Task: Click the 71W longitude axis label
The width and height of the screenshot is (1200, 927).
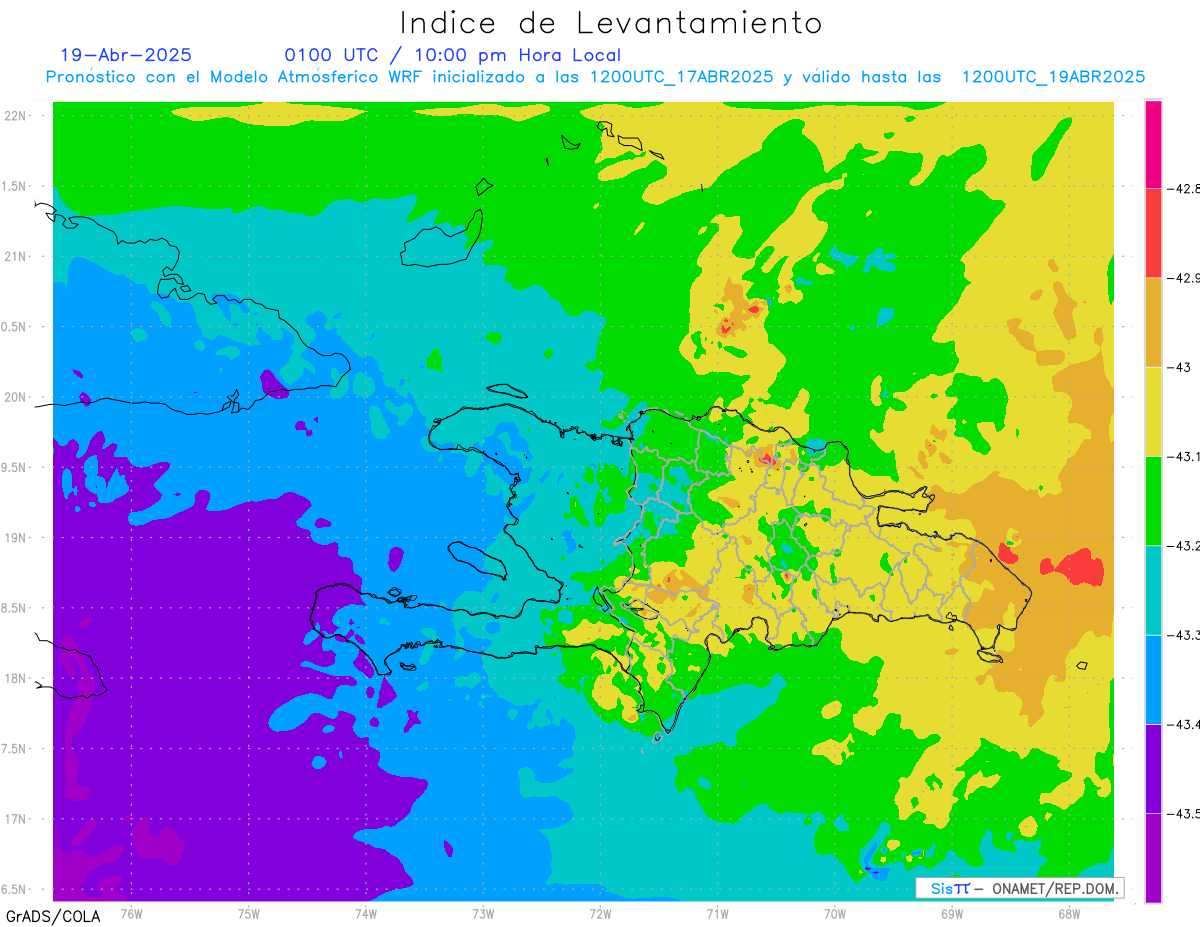Action: [717, 913]
